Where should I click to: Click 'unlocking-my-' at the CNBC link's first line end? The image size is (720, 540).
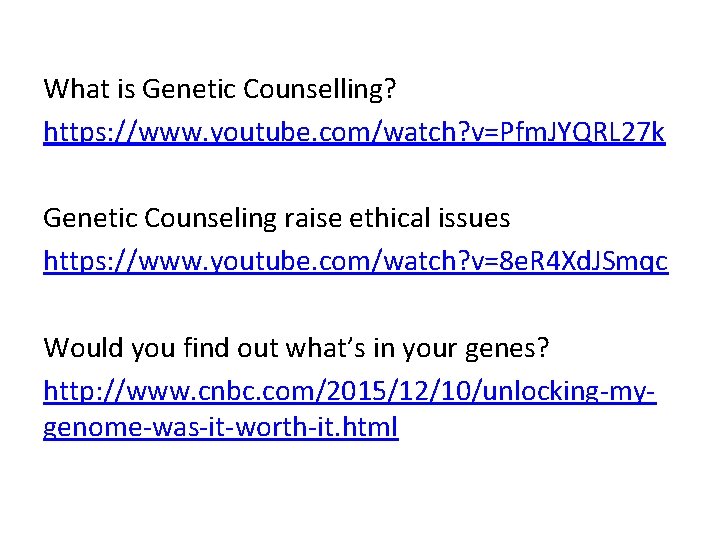[570, 391]
